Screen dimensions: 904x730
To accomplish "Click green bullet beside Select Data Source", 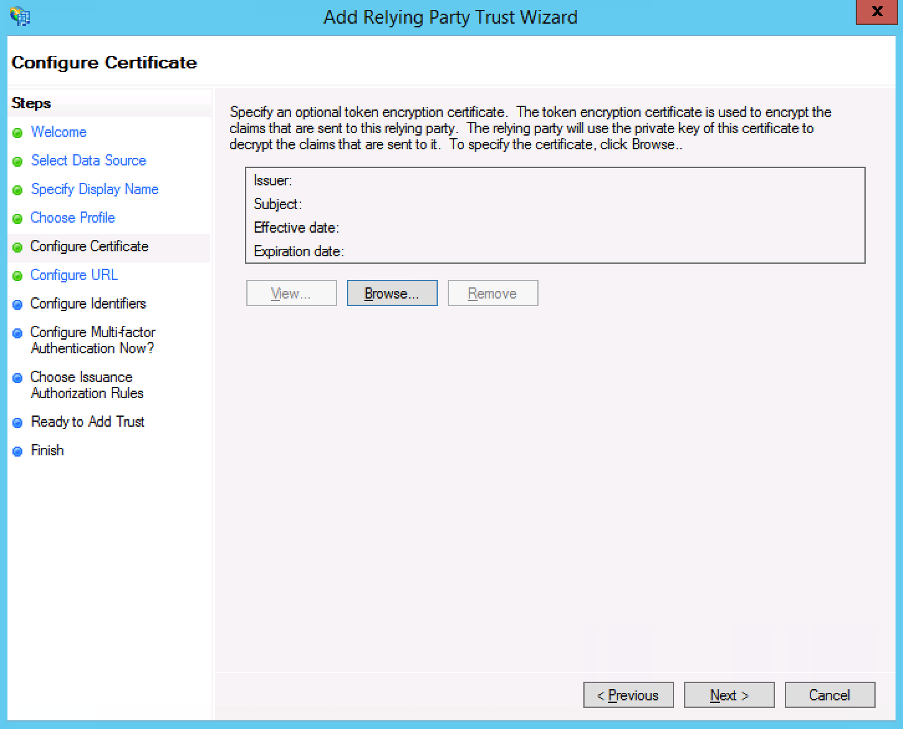I will [17, 161].
